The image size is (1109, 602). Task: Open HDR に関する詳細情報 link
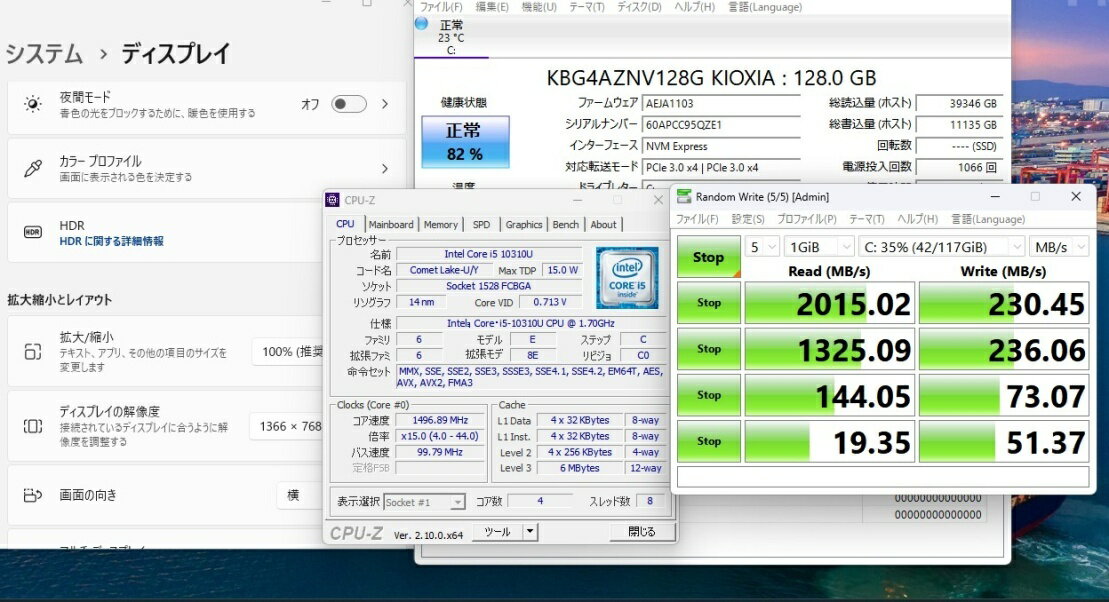pyautogui.click(x=111, y=241)
